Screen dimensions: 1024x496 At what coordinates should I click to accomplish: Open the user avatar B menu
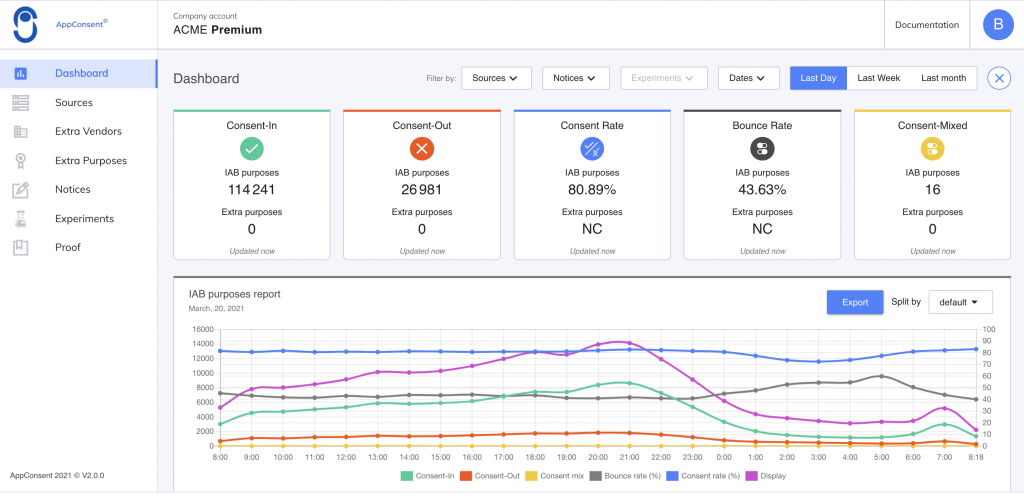point(997,25)
